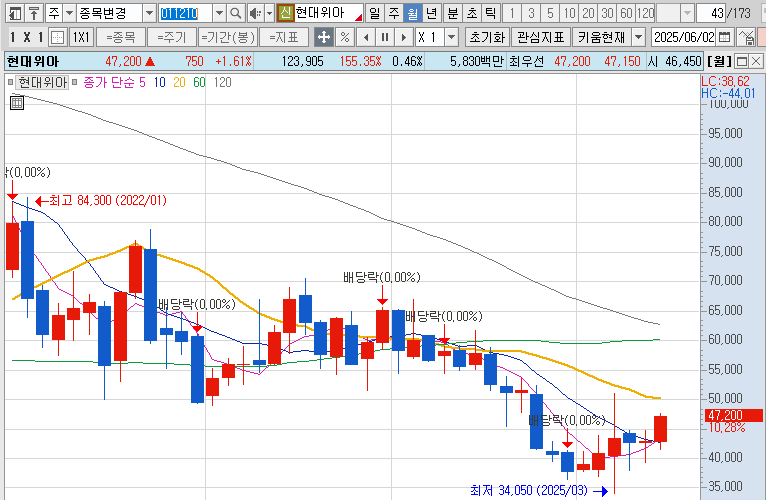Click the 최고 84,300 (2022/01) label
The width and height of the screenshot is (766, 500).
(x=107, y=200)
